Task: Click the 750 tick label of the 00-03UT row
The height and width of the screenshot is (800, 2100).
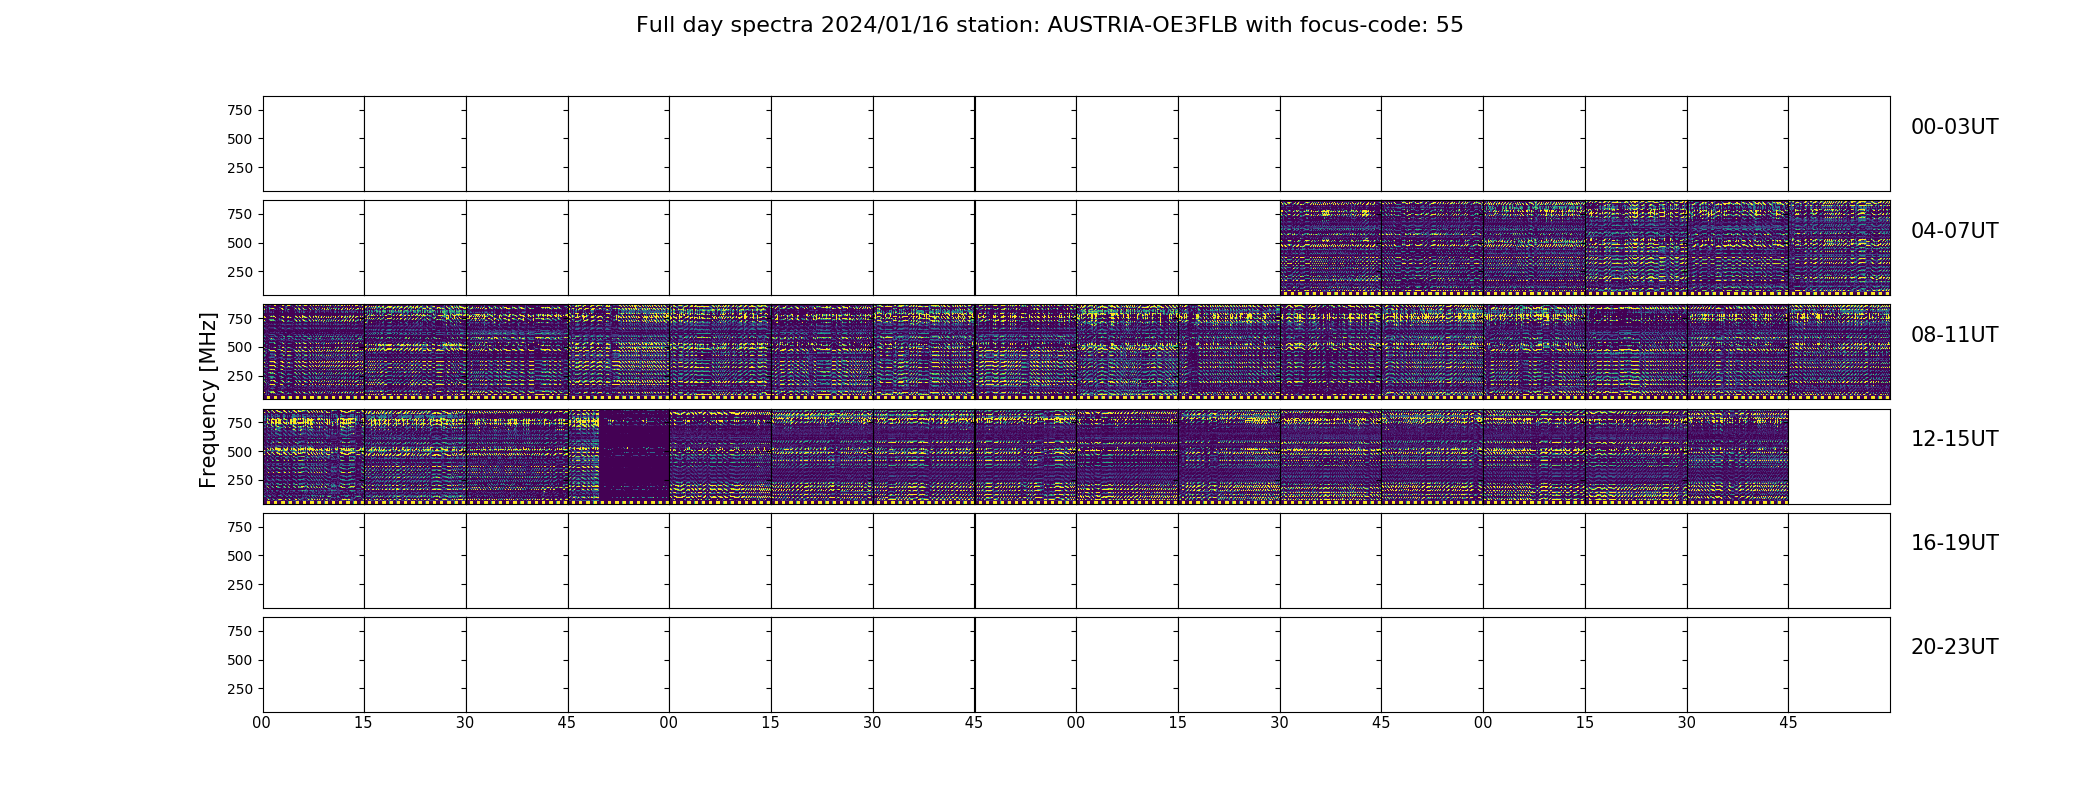Action: pos(240,110)
